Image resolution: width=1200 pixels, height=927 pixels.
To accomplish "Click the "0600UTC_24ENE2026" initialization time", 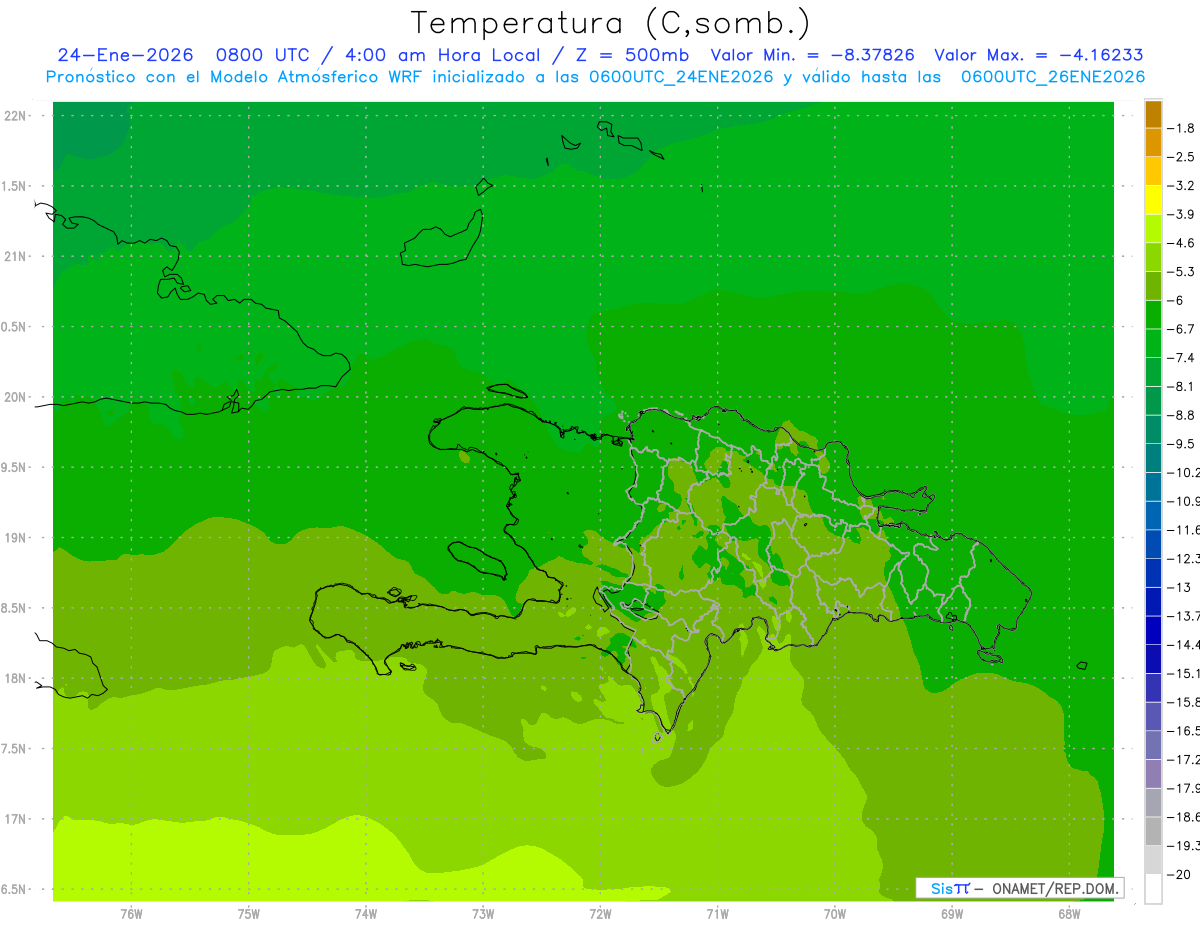I will pos(680,77).
